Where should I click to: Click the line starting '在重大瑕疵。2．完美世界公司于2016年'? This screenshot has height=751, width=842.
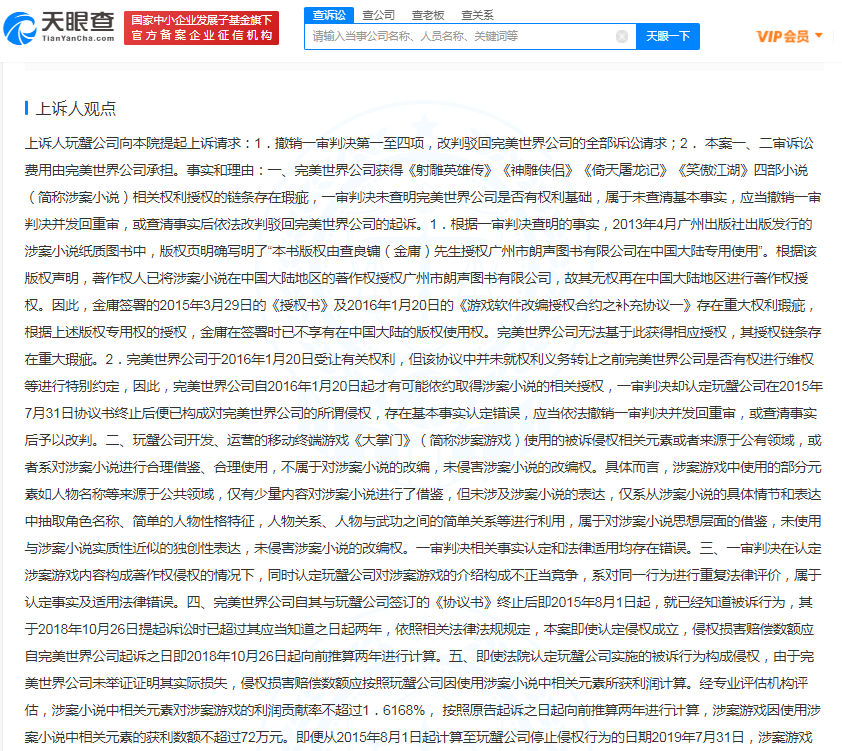[x=419, y=359]
